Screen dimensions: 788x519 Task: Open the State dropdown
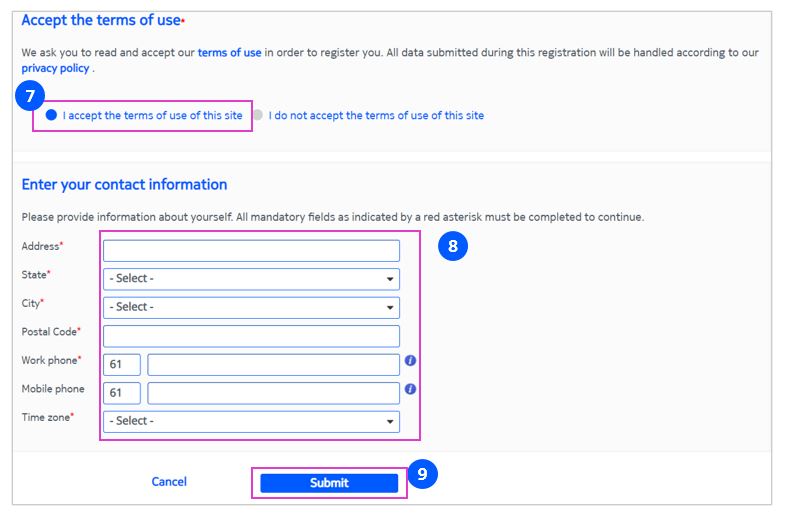pyautogui.click(x=251, y=279)
